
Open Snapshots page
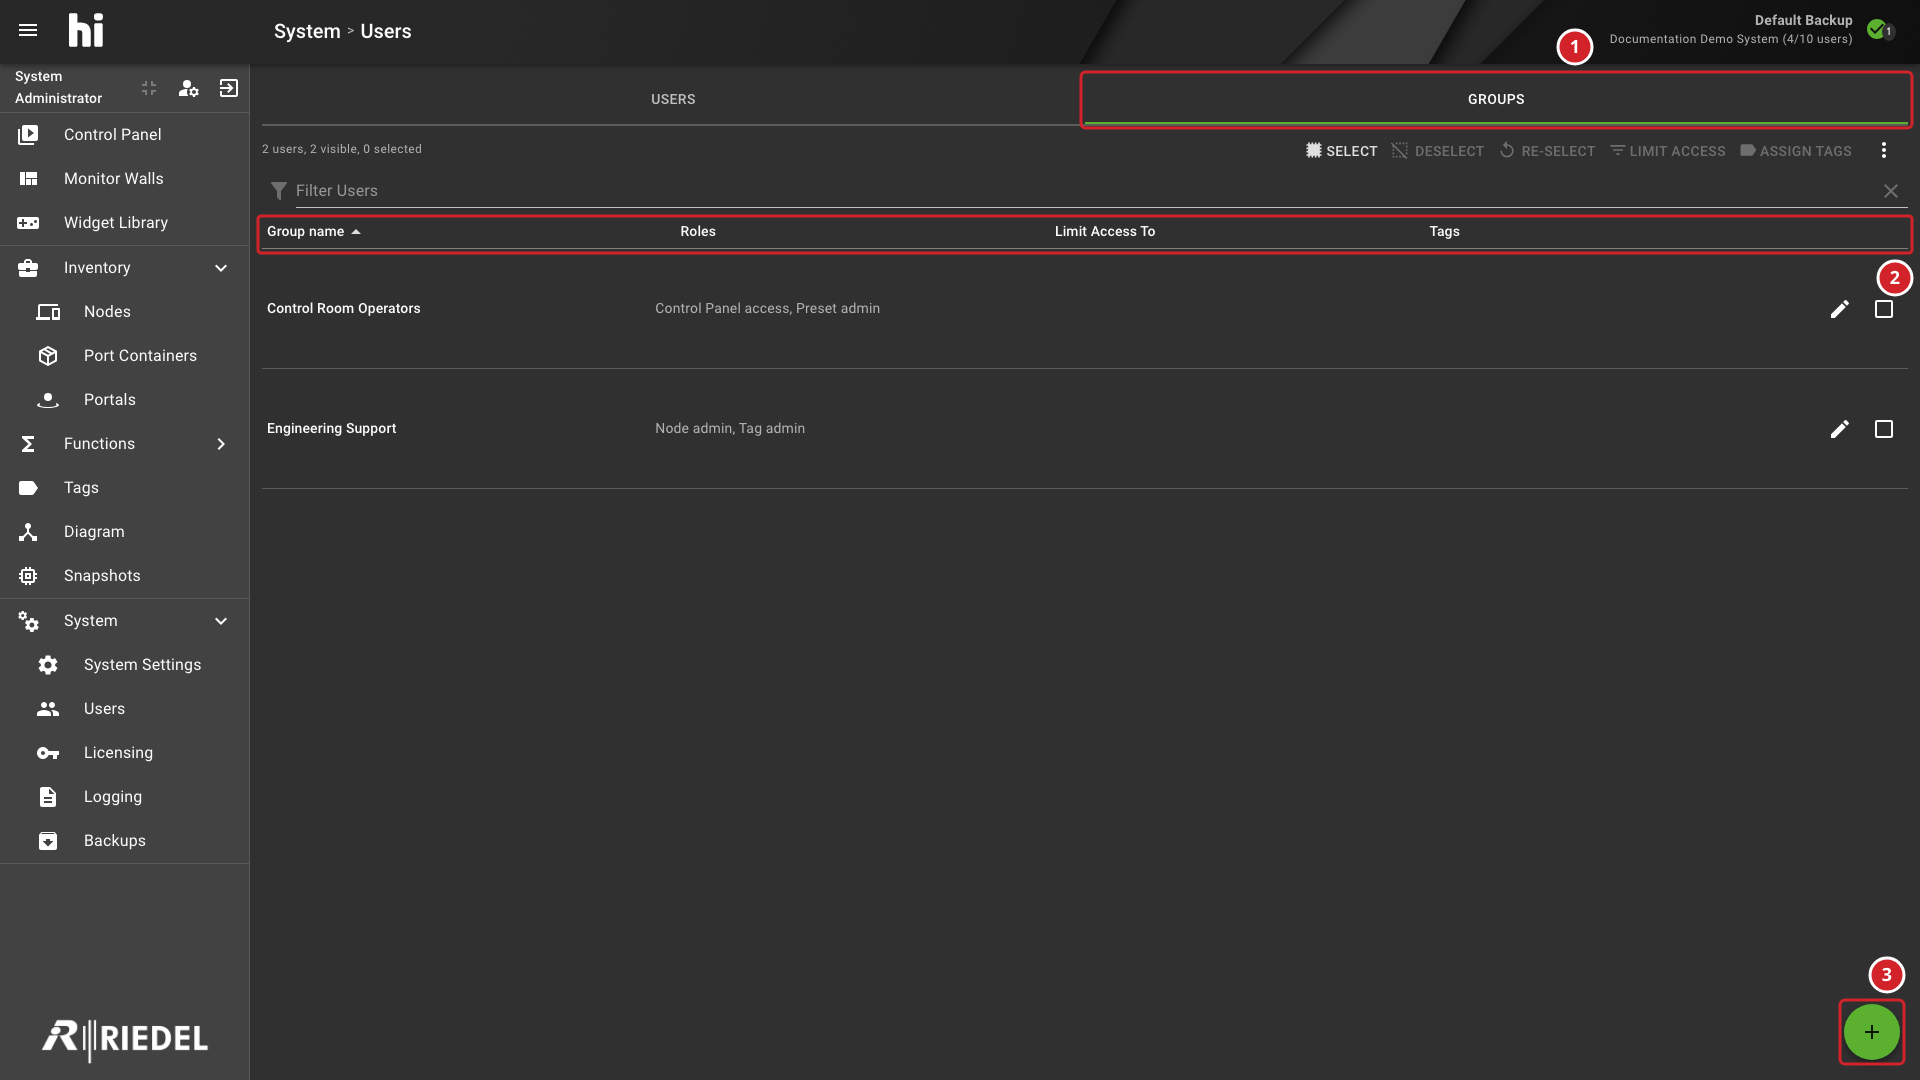point(124,576)
